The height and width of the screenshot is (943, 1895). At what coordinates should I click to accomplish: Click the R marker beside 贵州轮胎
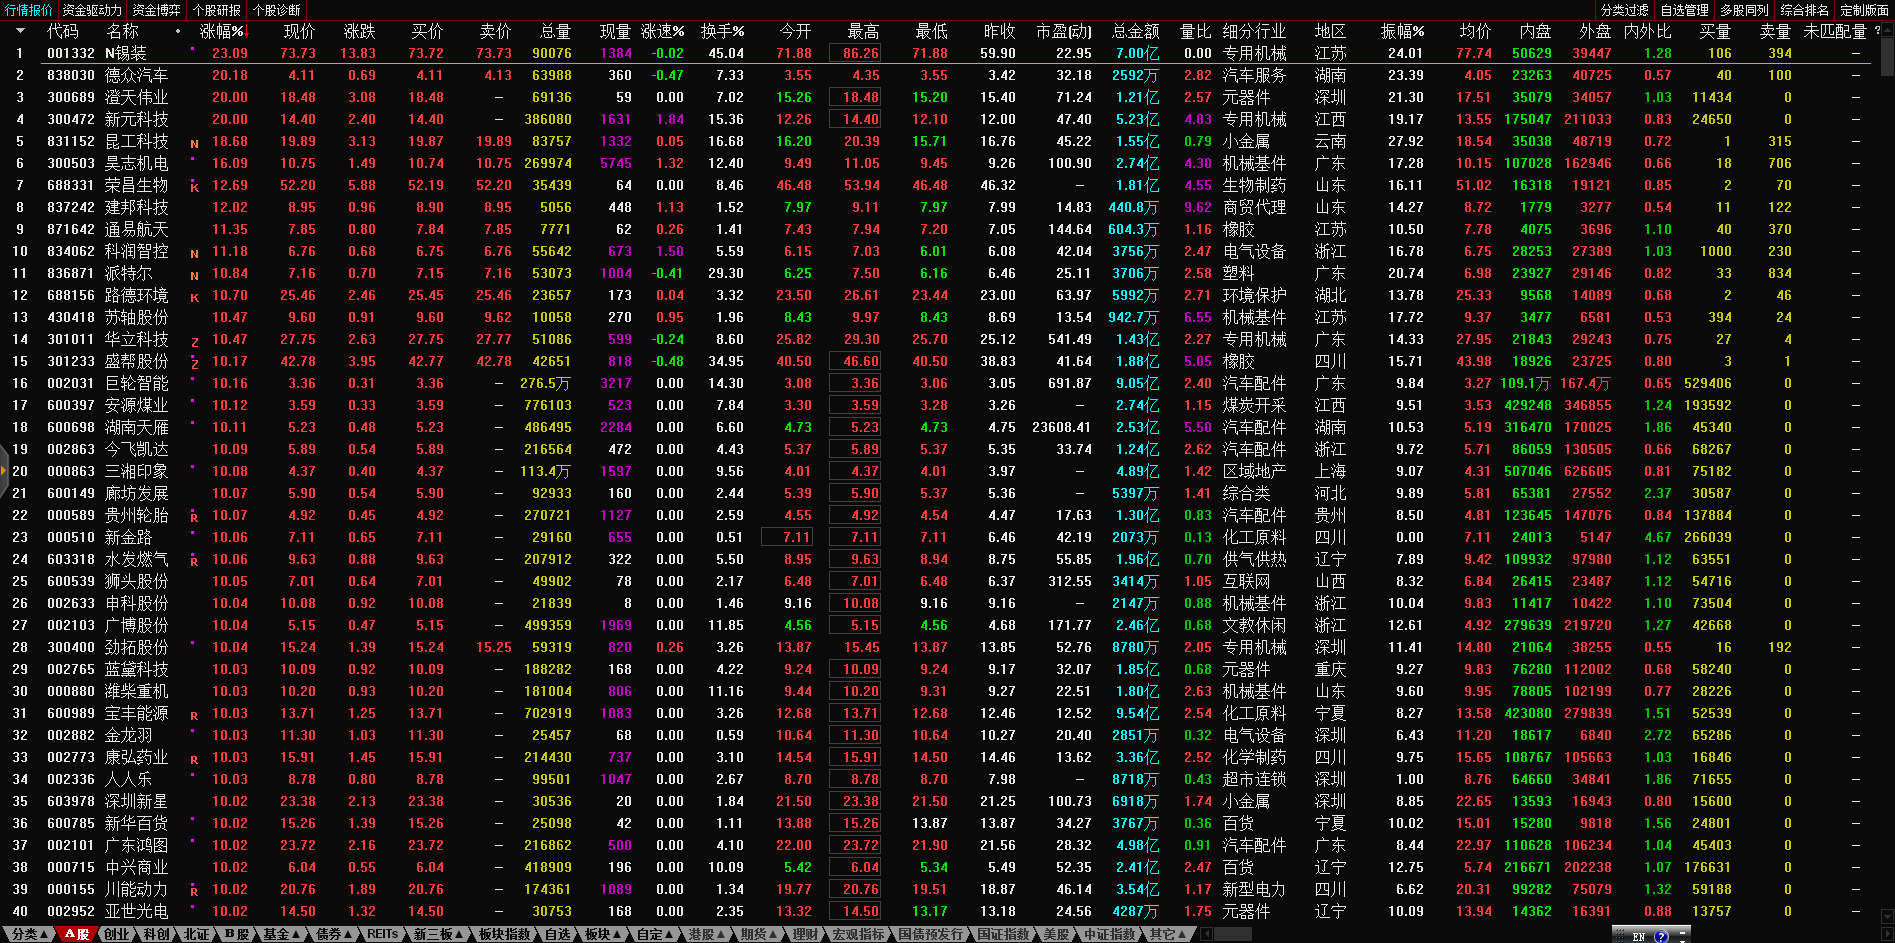(194, 518)
